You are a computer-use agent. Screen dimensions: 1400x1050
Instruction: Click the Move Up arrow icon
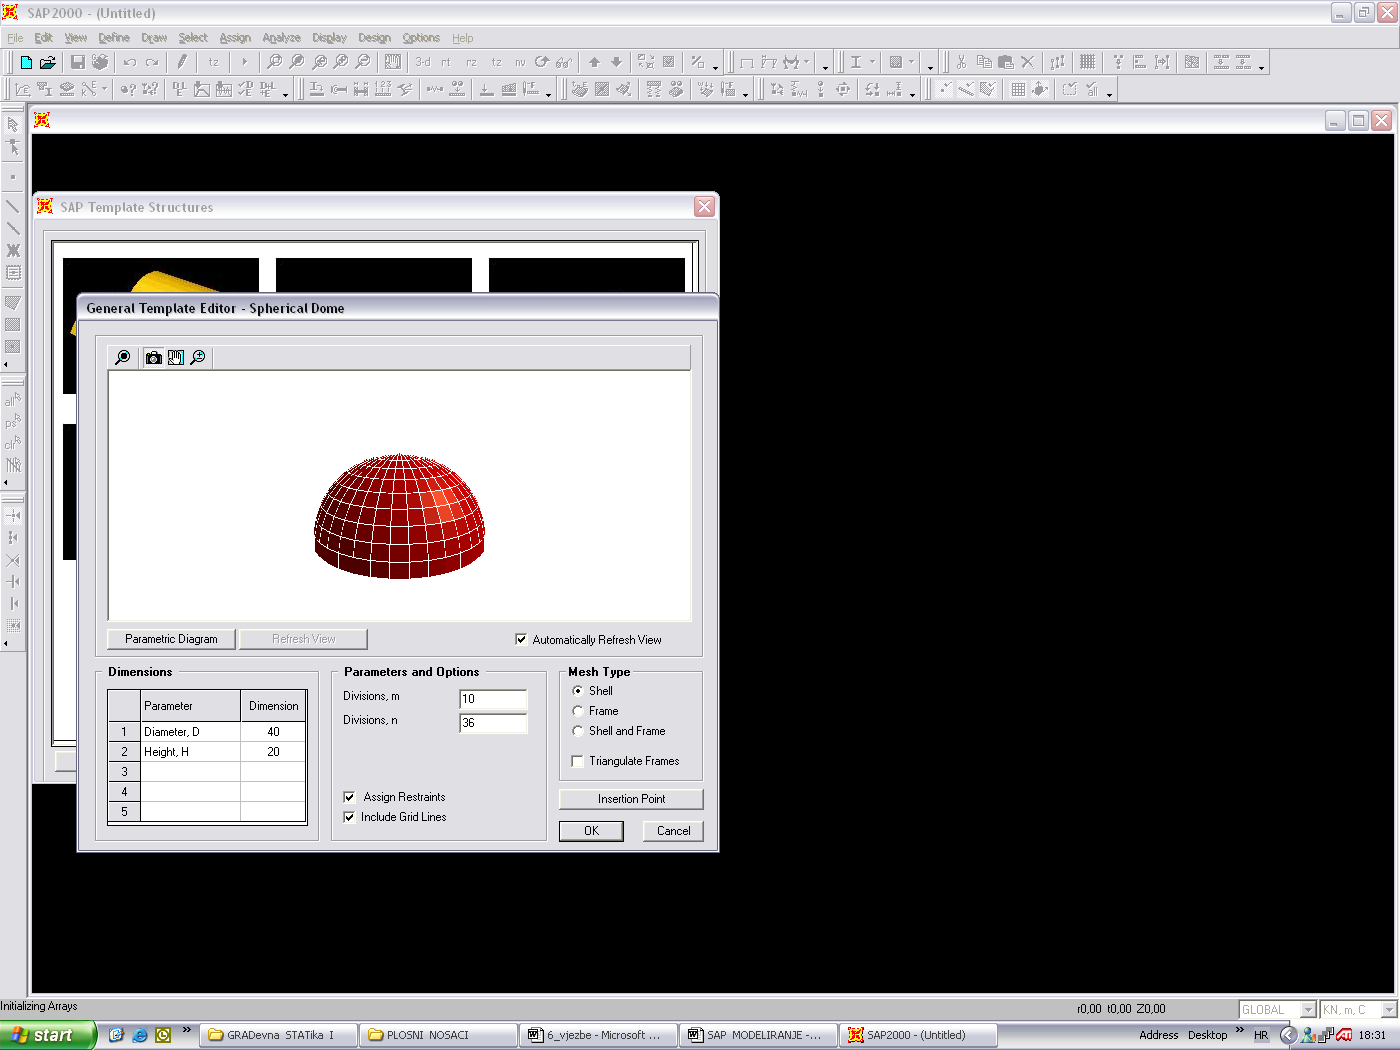pyautogui.click(x=594, y=62)
